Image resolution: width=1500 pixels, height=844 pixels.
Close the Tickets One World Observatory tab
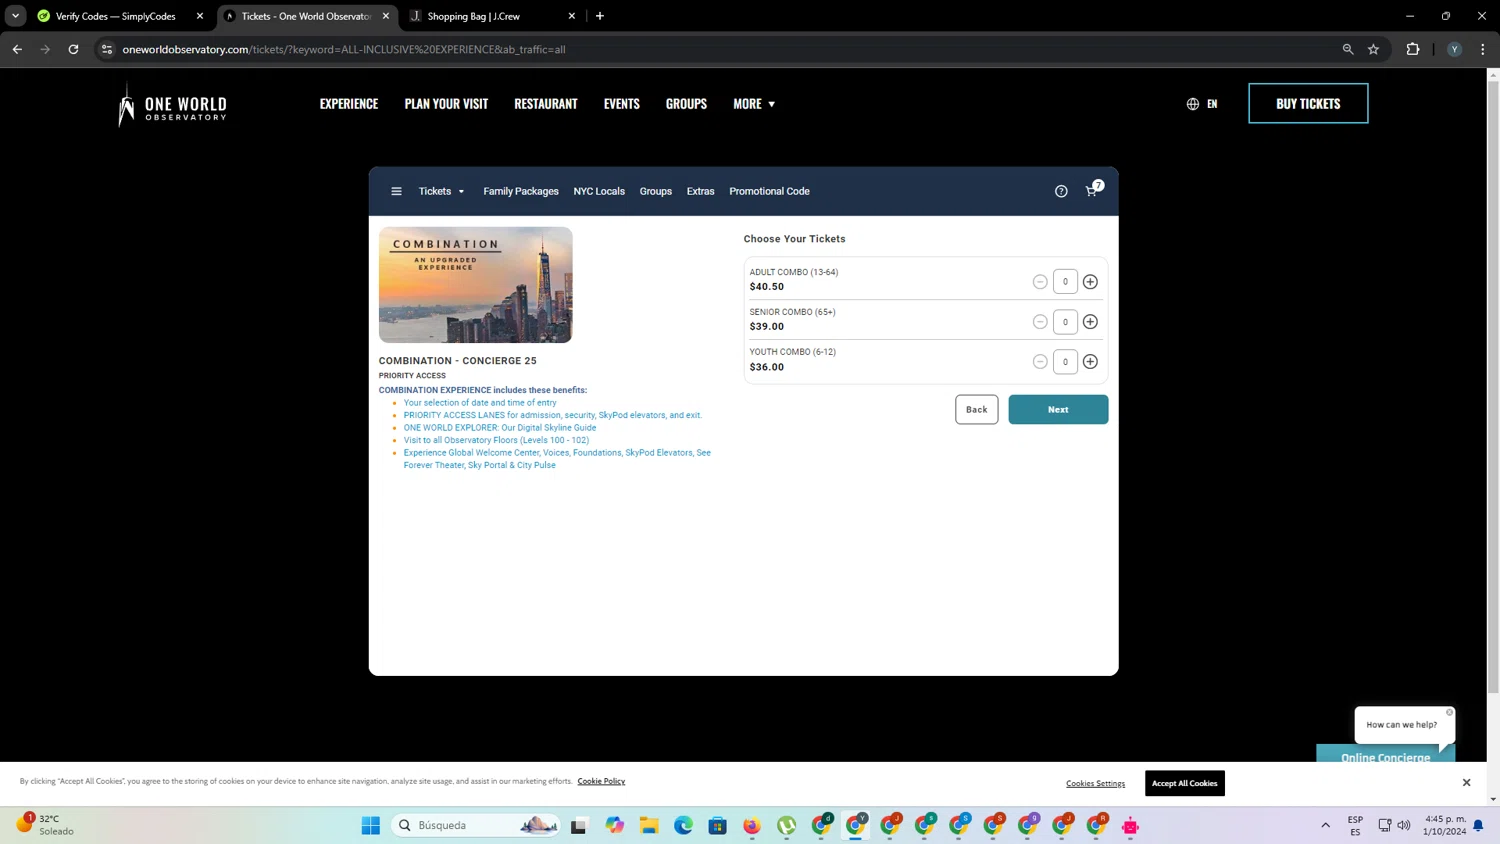tap(386, 16)
